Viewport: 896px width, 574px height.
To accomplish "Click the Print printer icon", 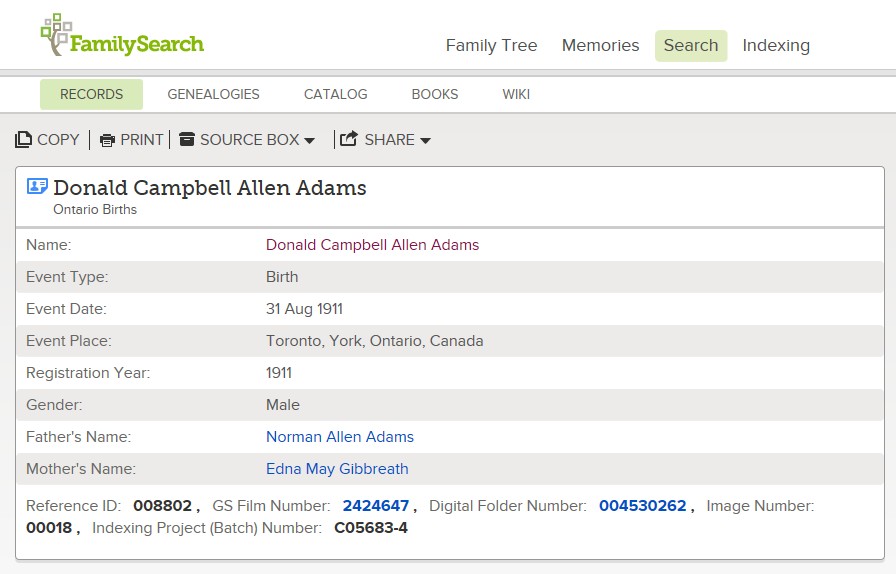I will (107, 140).
